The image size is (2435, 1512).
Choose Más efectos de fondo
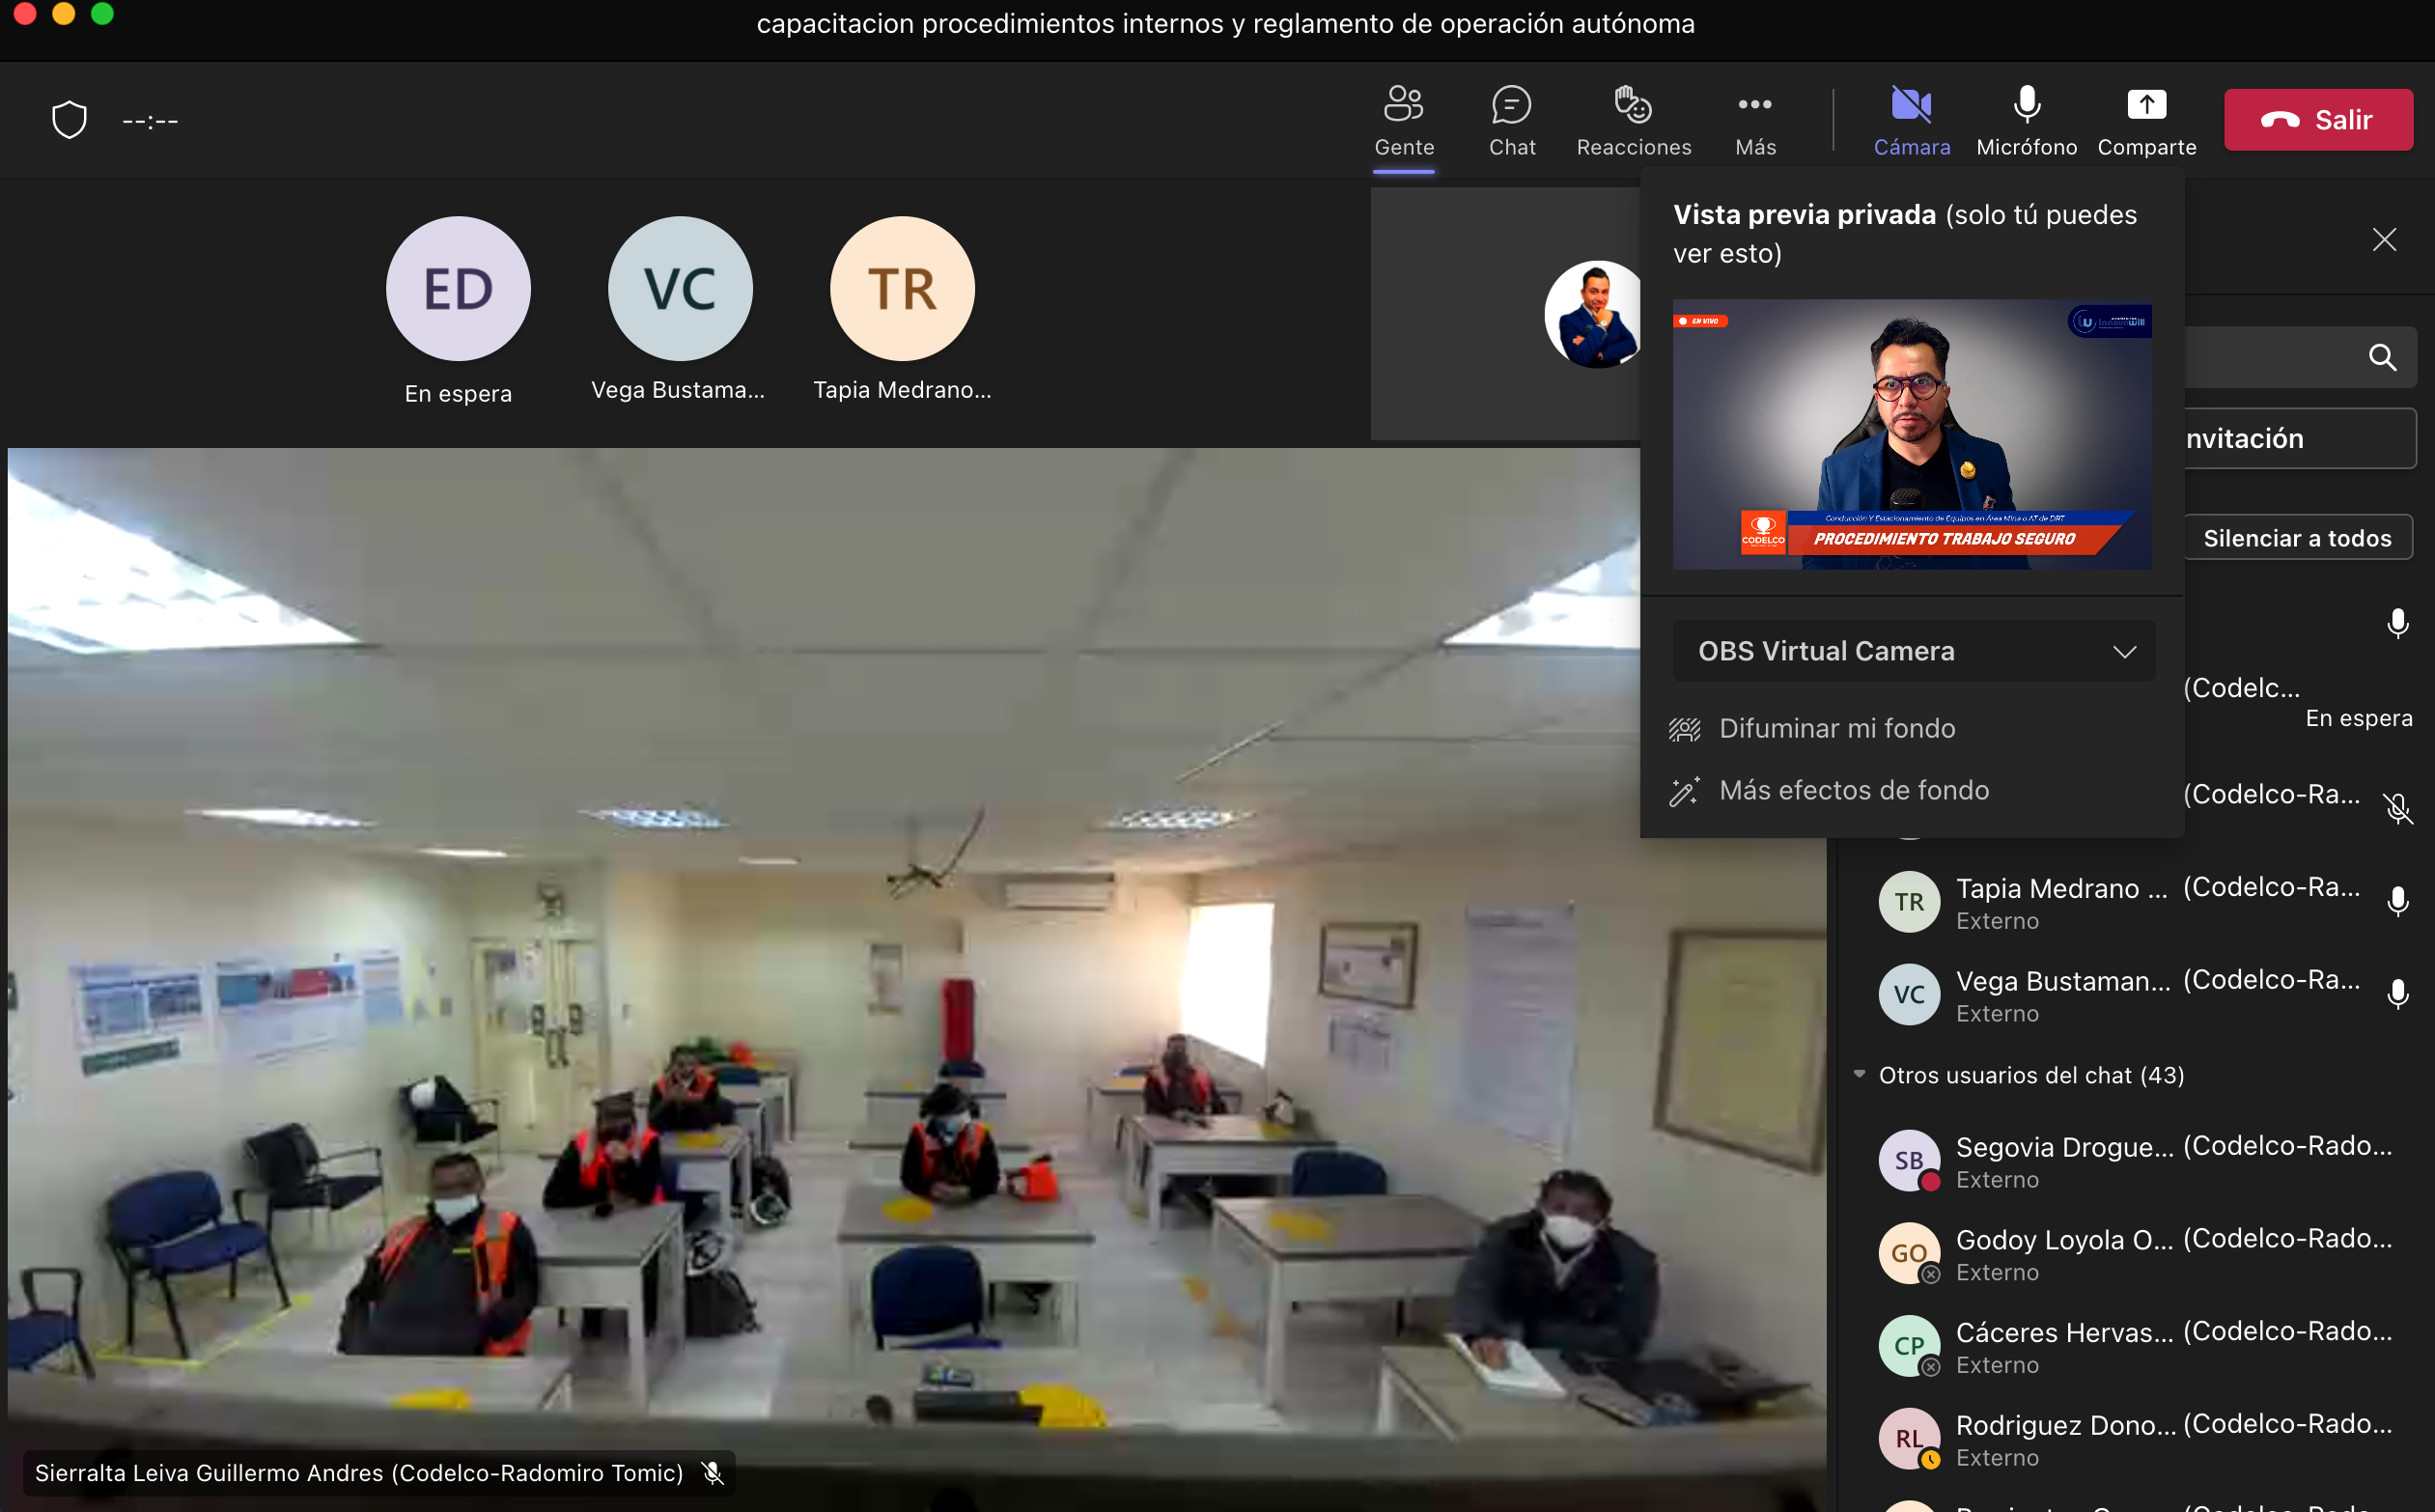pos(1853,790)
